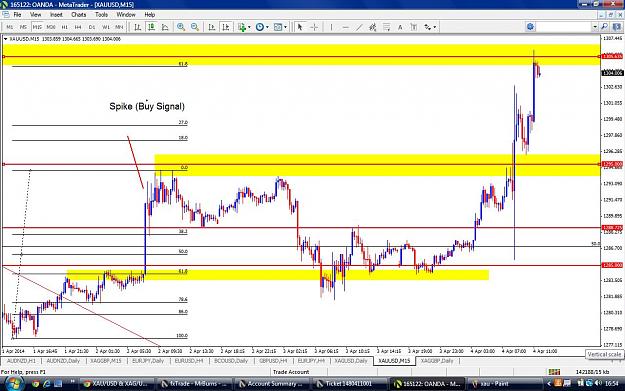
Task: Switch to the GBPUSD,H4 chart tab
Action: (x=273, y=361)
